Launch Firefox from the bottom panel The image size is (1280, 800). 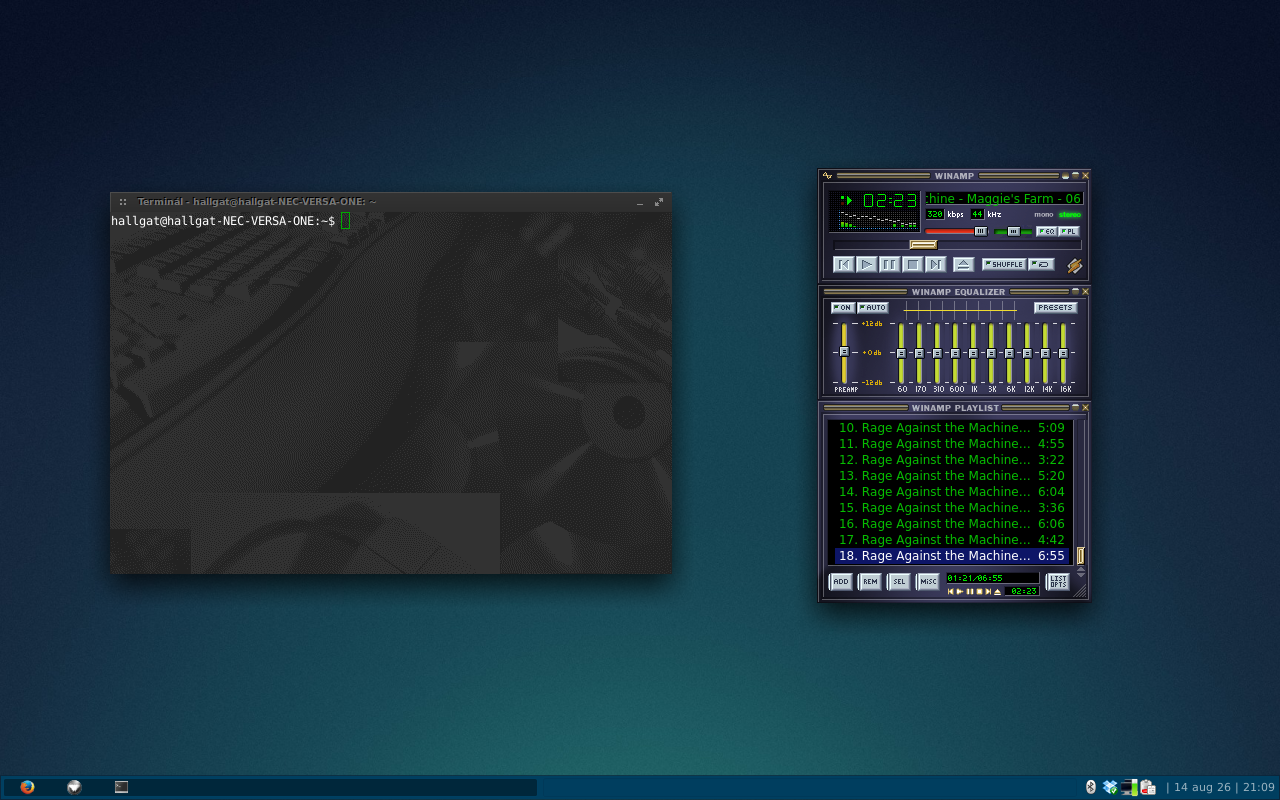click(27, 787)
